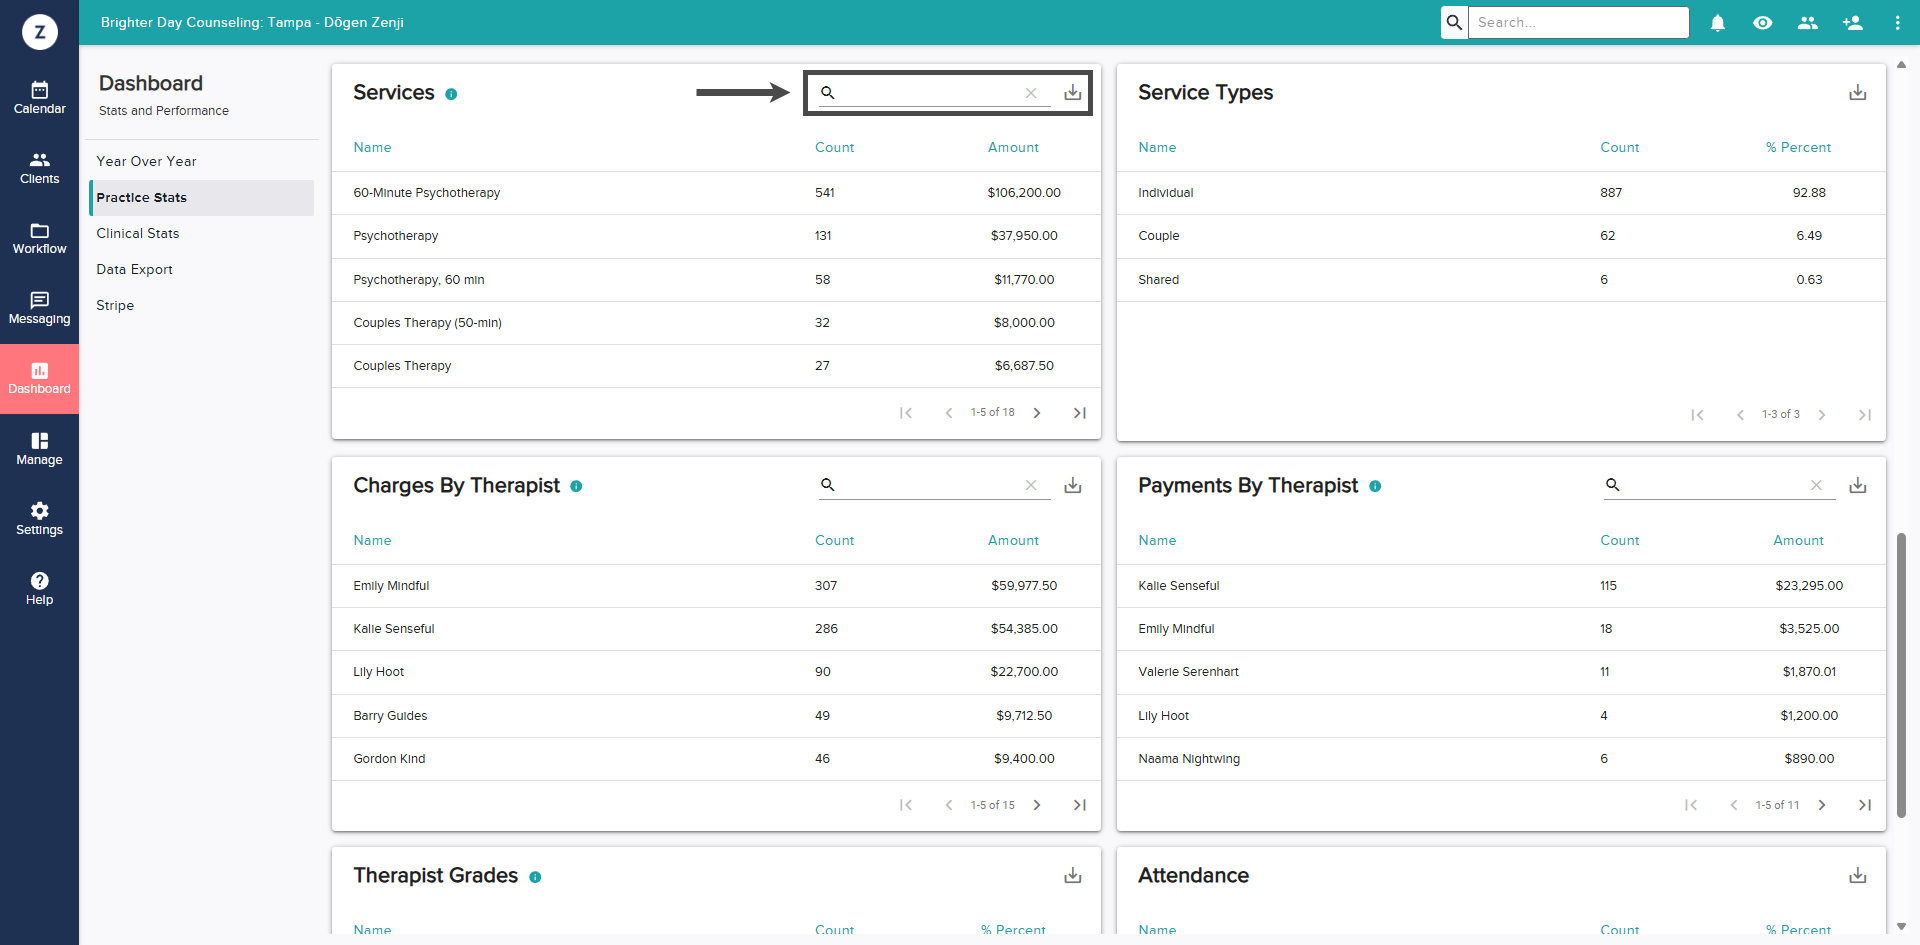Click the people group icon in top bar
The image size is (1920, 945).
pyautogui.click(x=1807, y=22)
